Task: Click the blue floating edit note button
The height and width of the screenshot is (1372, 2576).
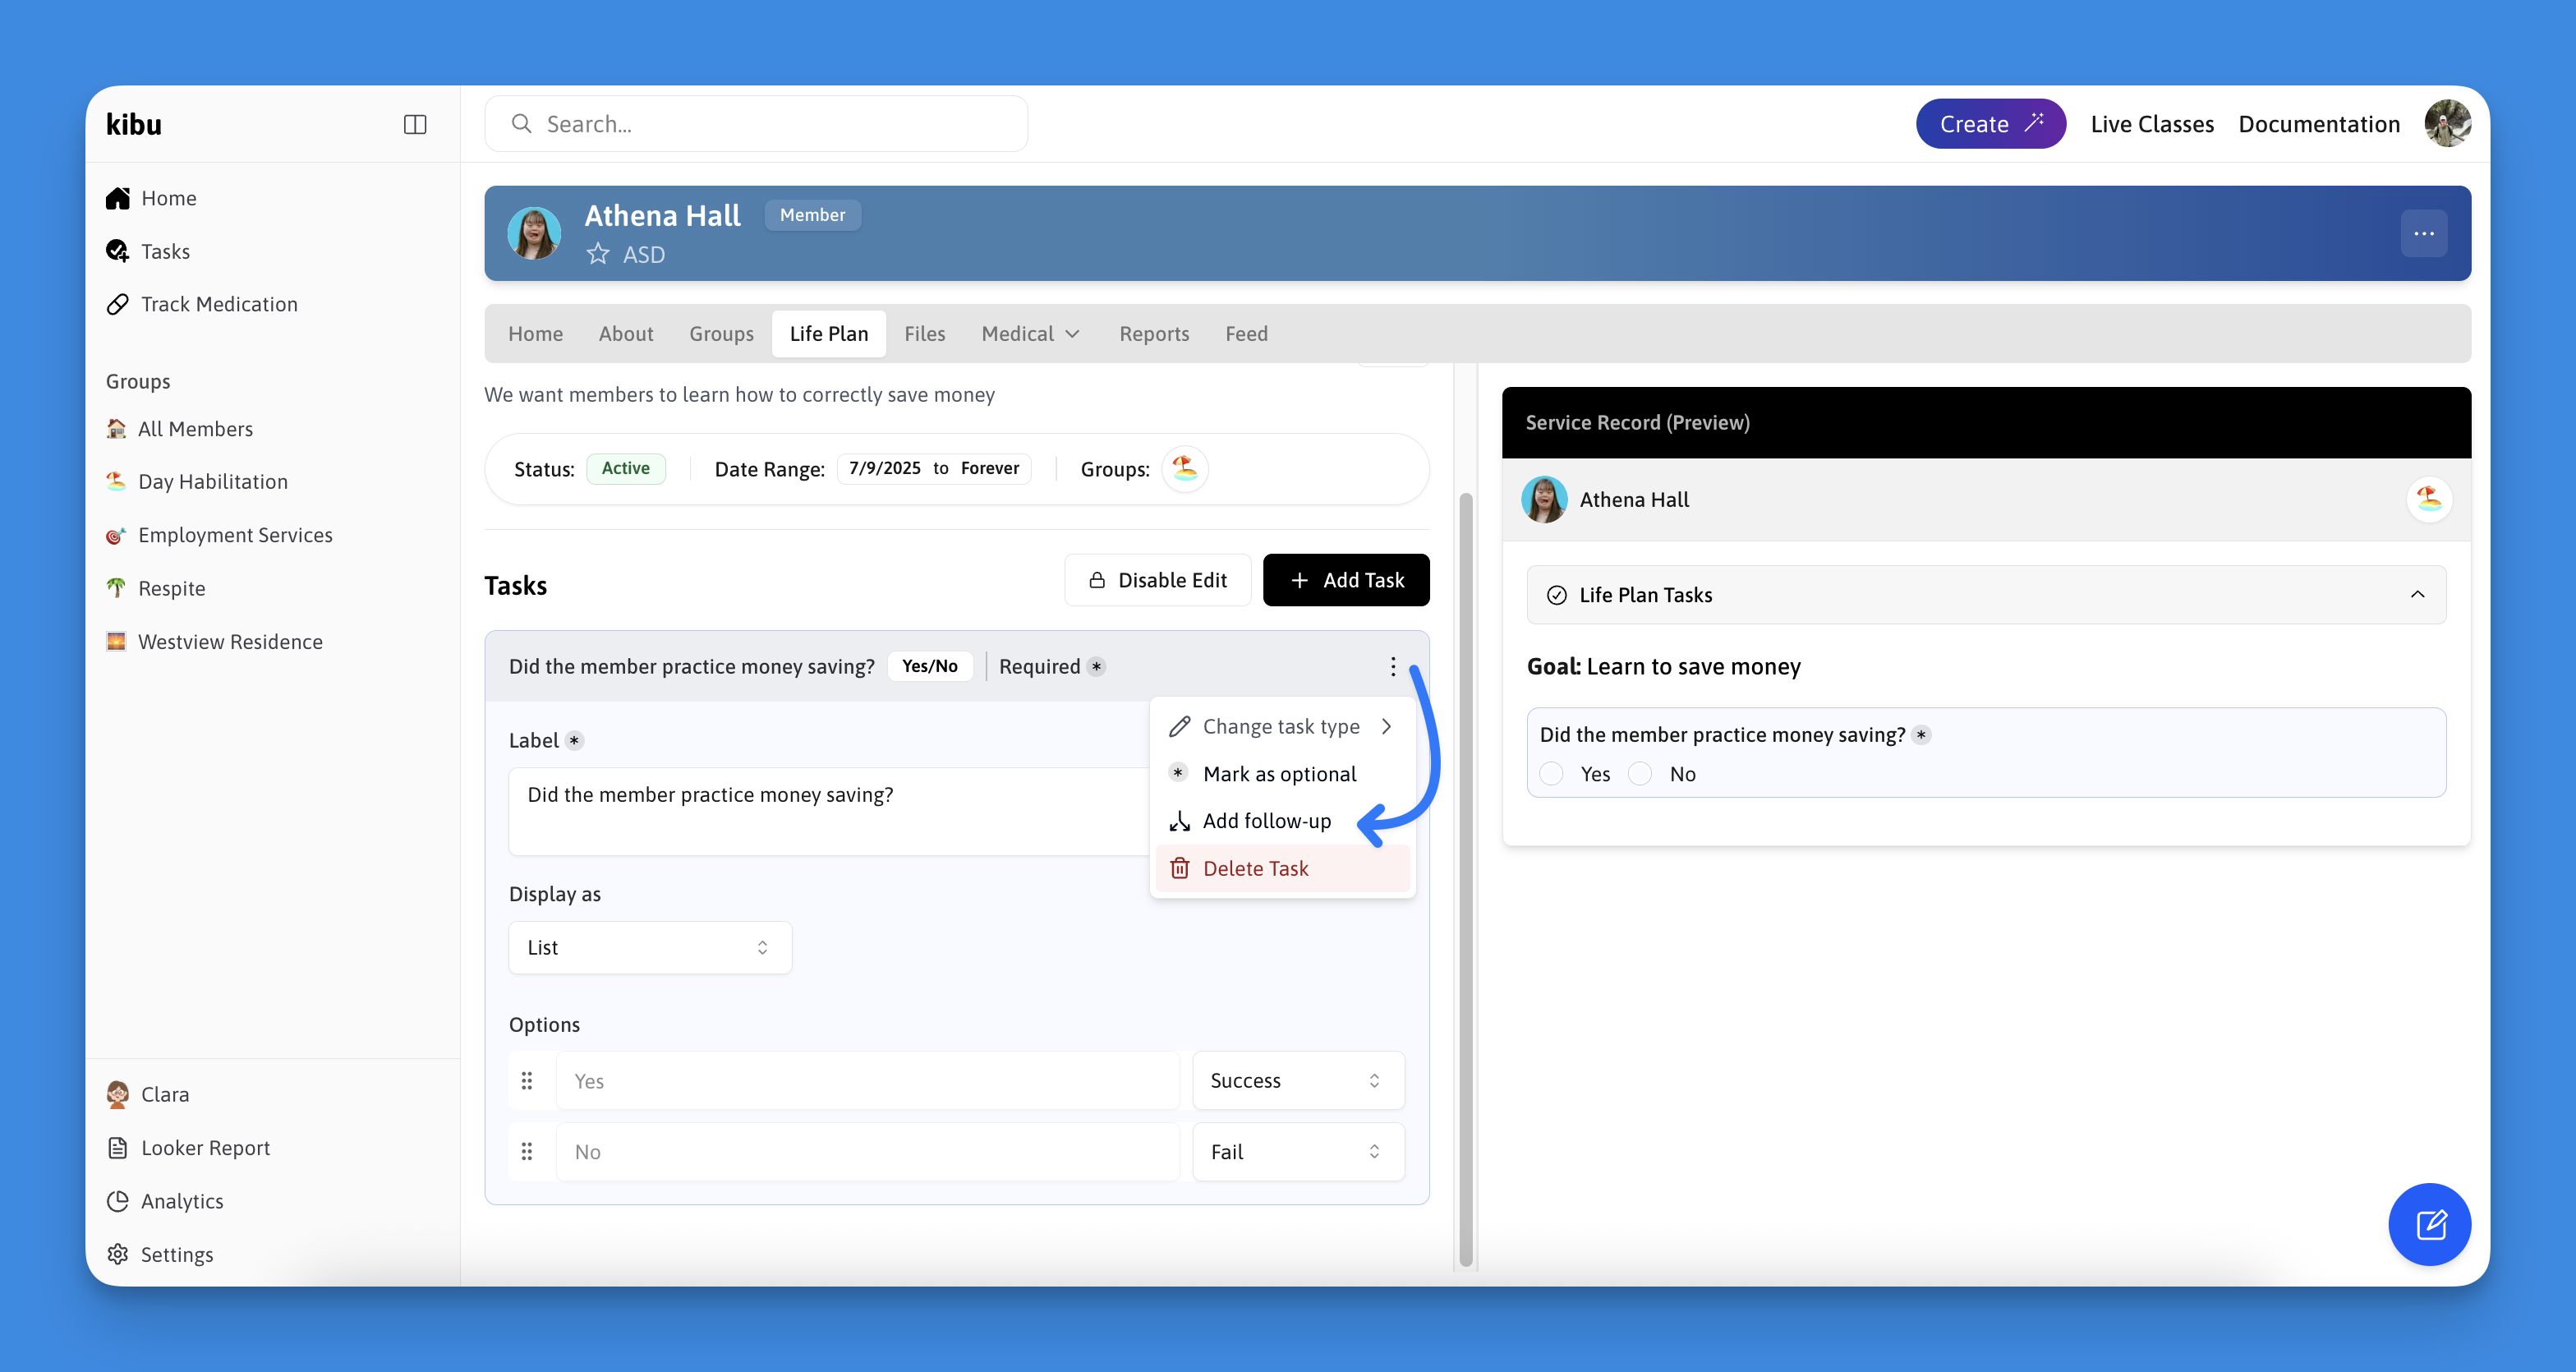Action: coord(2428,1223)
